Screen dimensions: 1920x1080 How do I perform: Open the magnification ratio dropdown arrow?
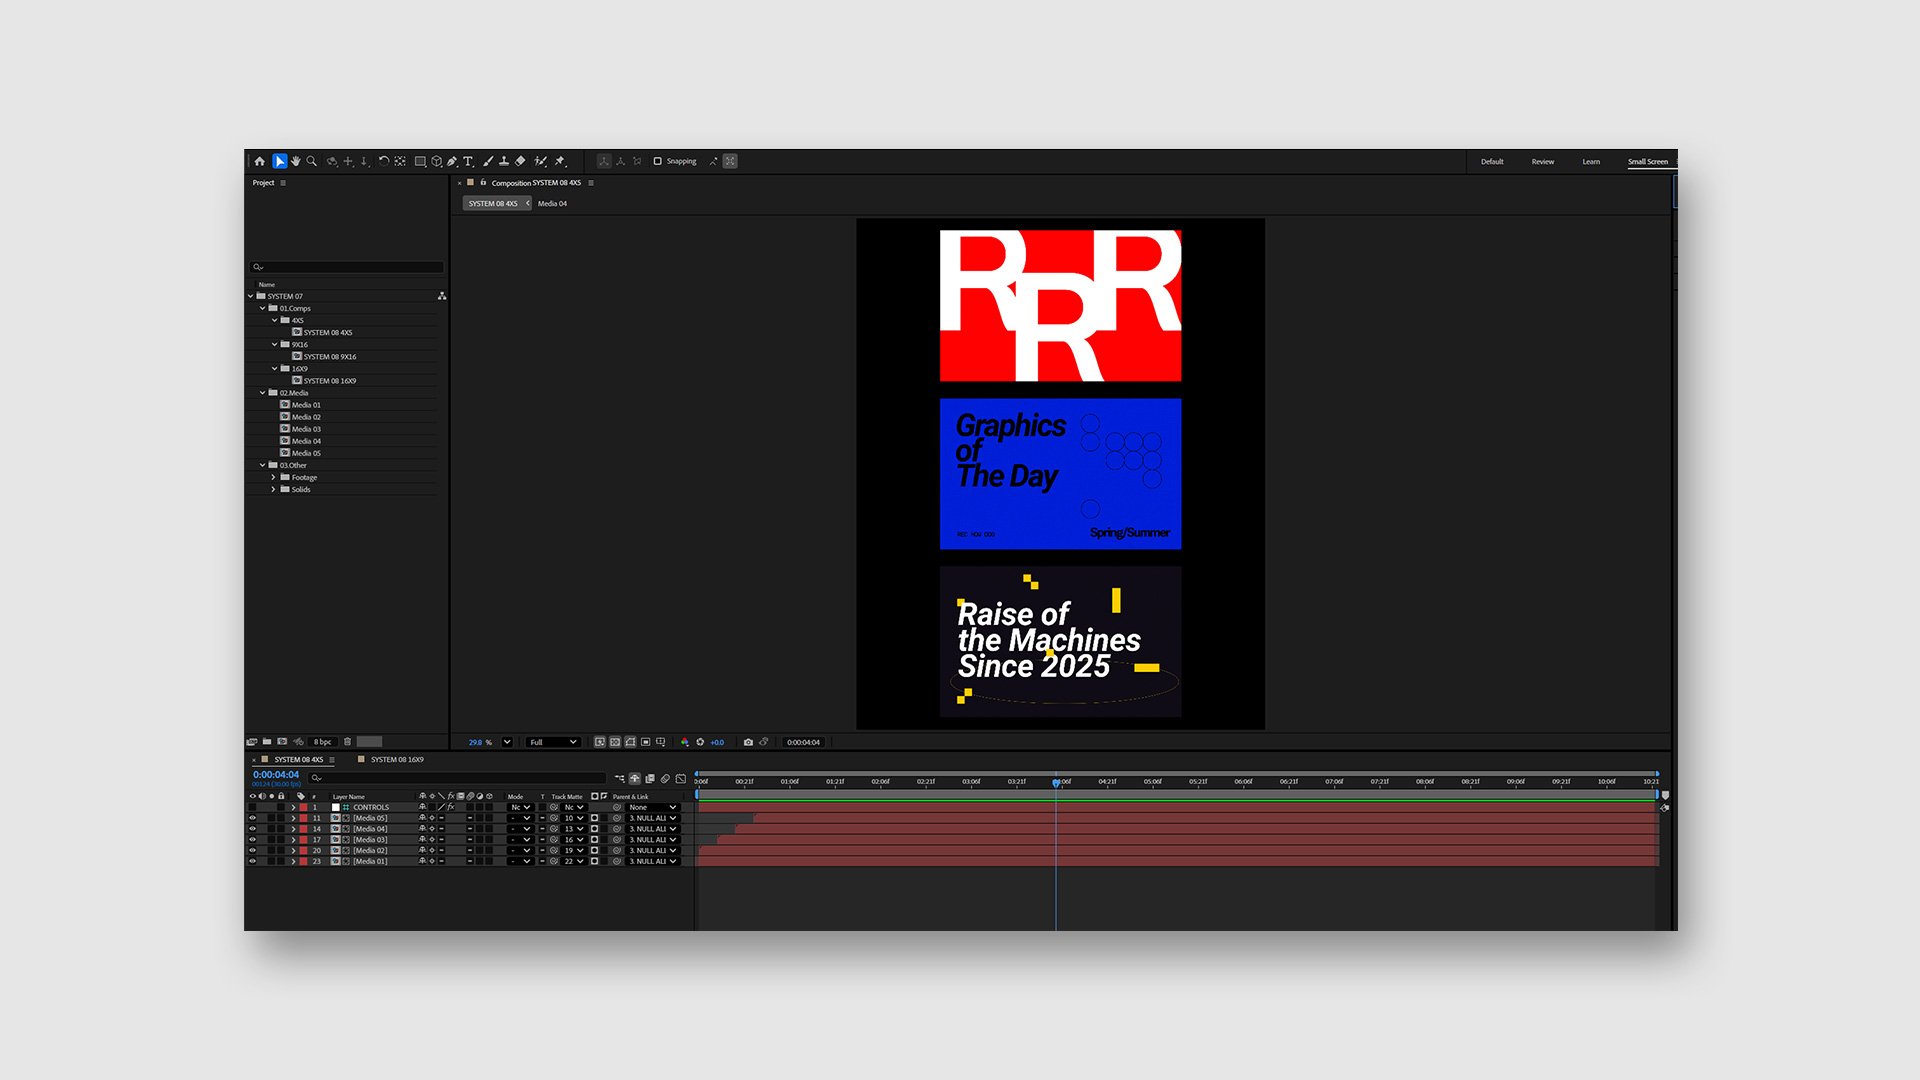click(x=507, y=742)
